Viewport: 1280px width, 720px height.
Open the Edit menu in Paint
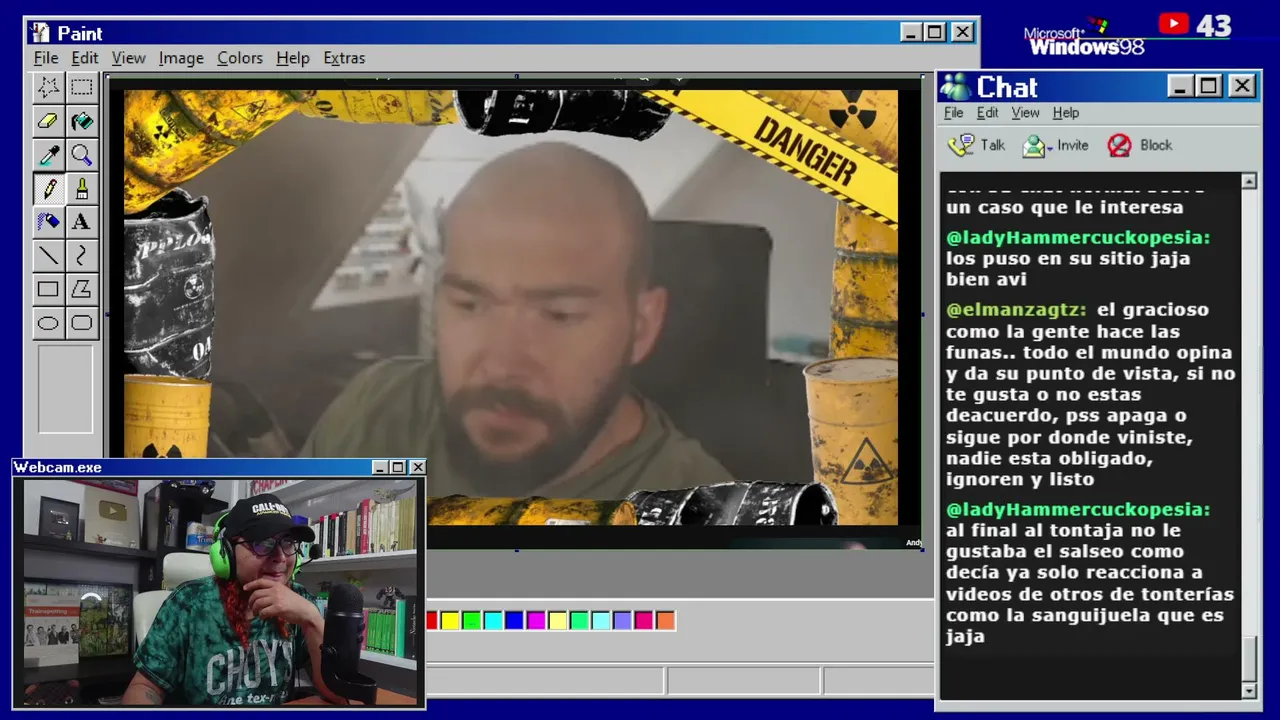click(x=85, y=58)
